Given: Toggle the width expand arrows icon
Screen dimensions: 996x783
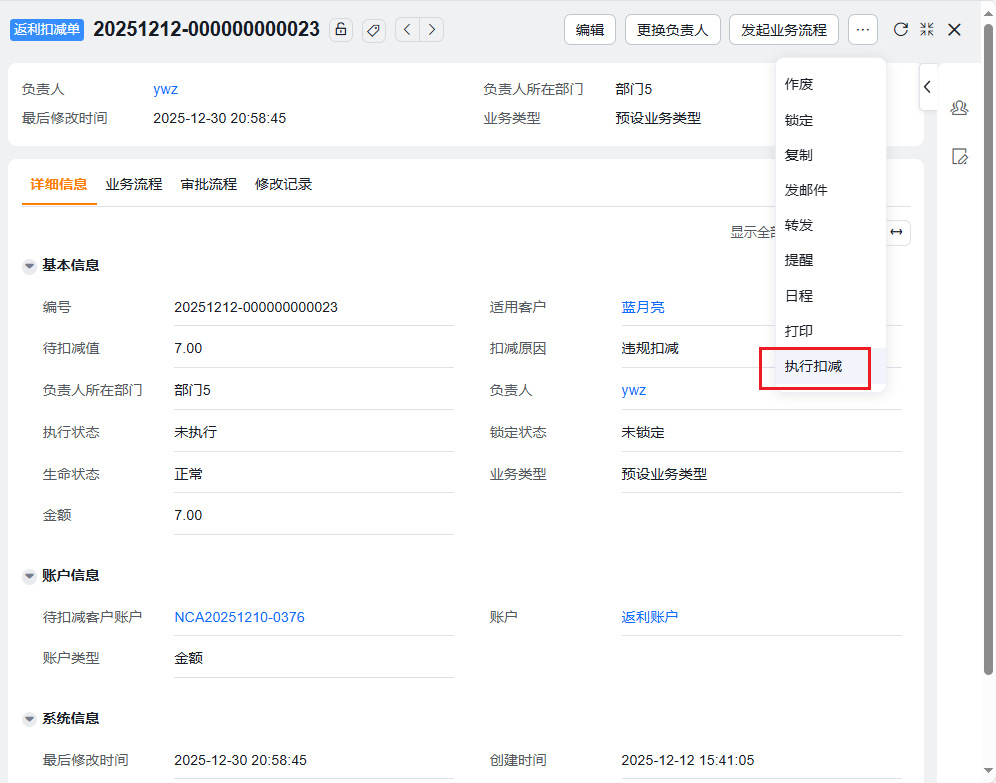Looking at the screenshot, I should pyautogui.click(x=896, y=232).
